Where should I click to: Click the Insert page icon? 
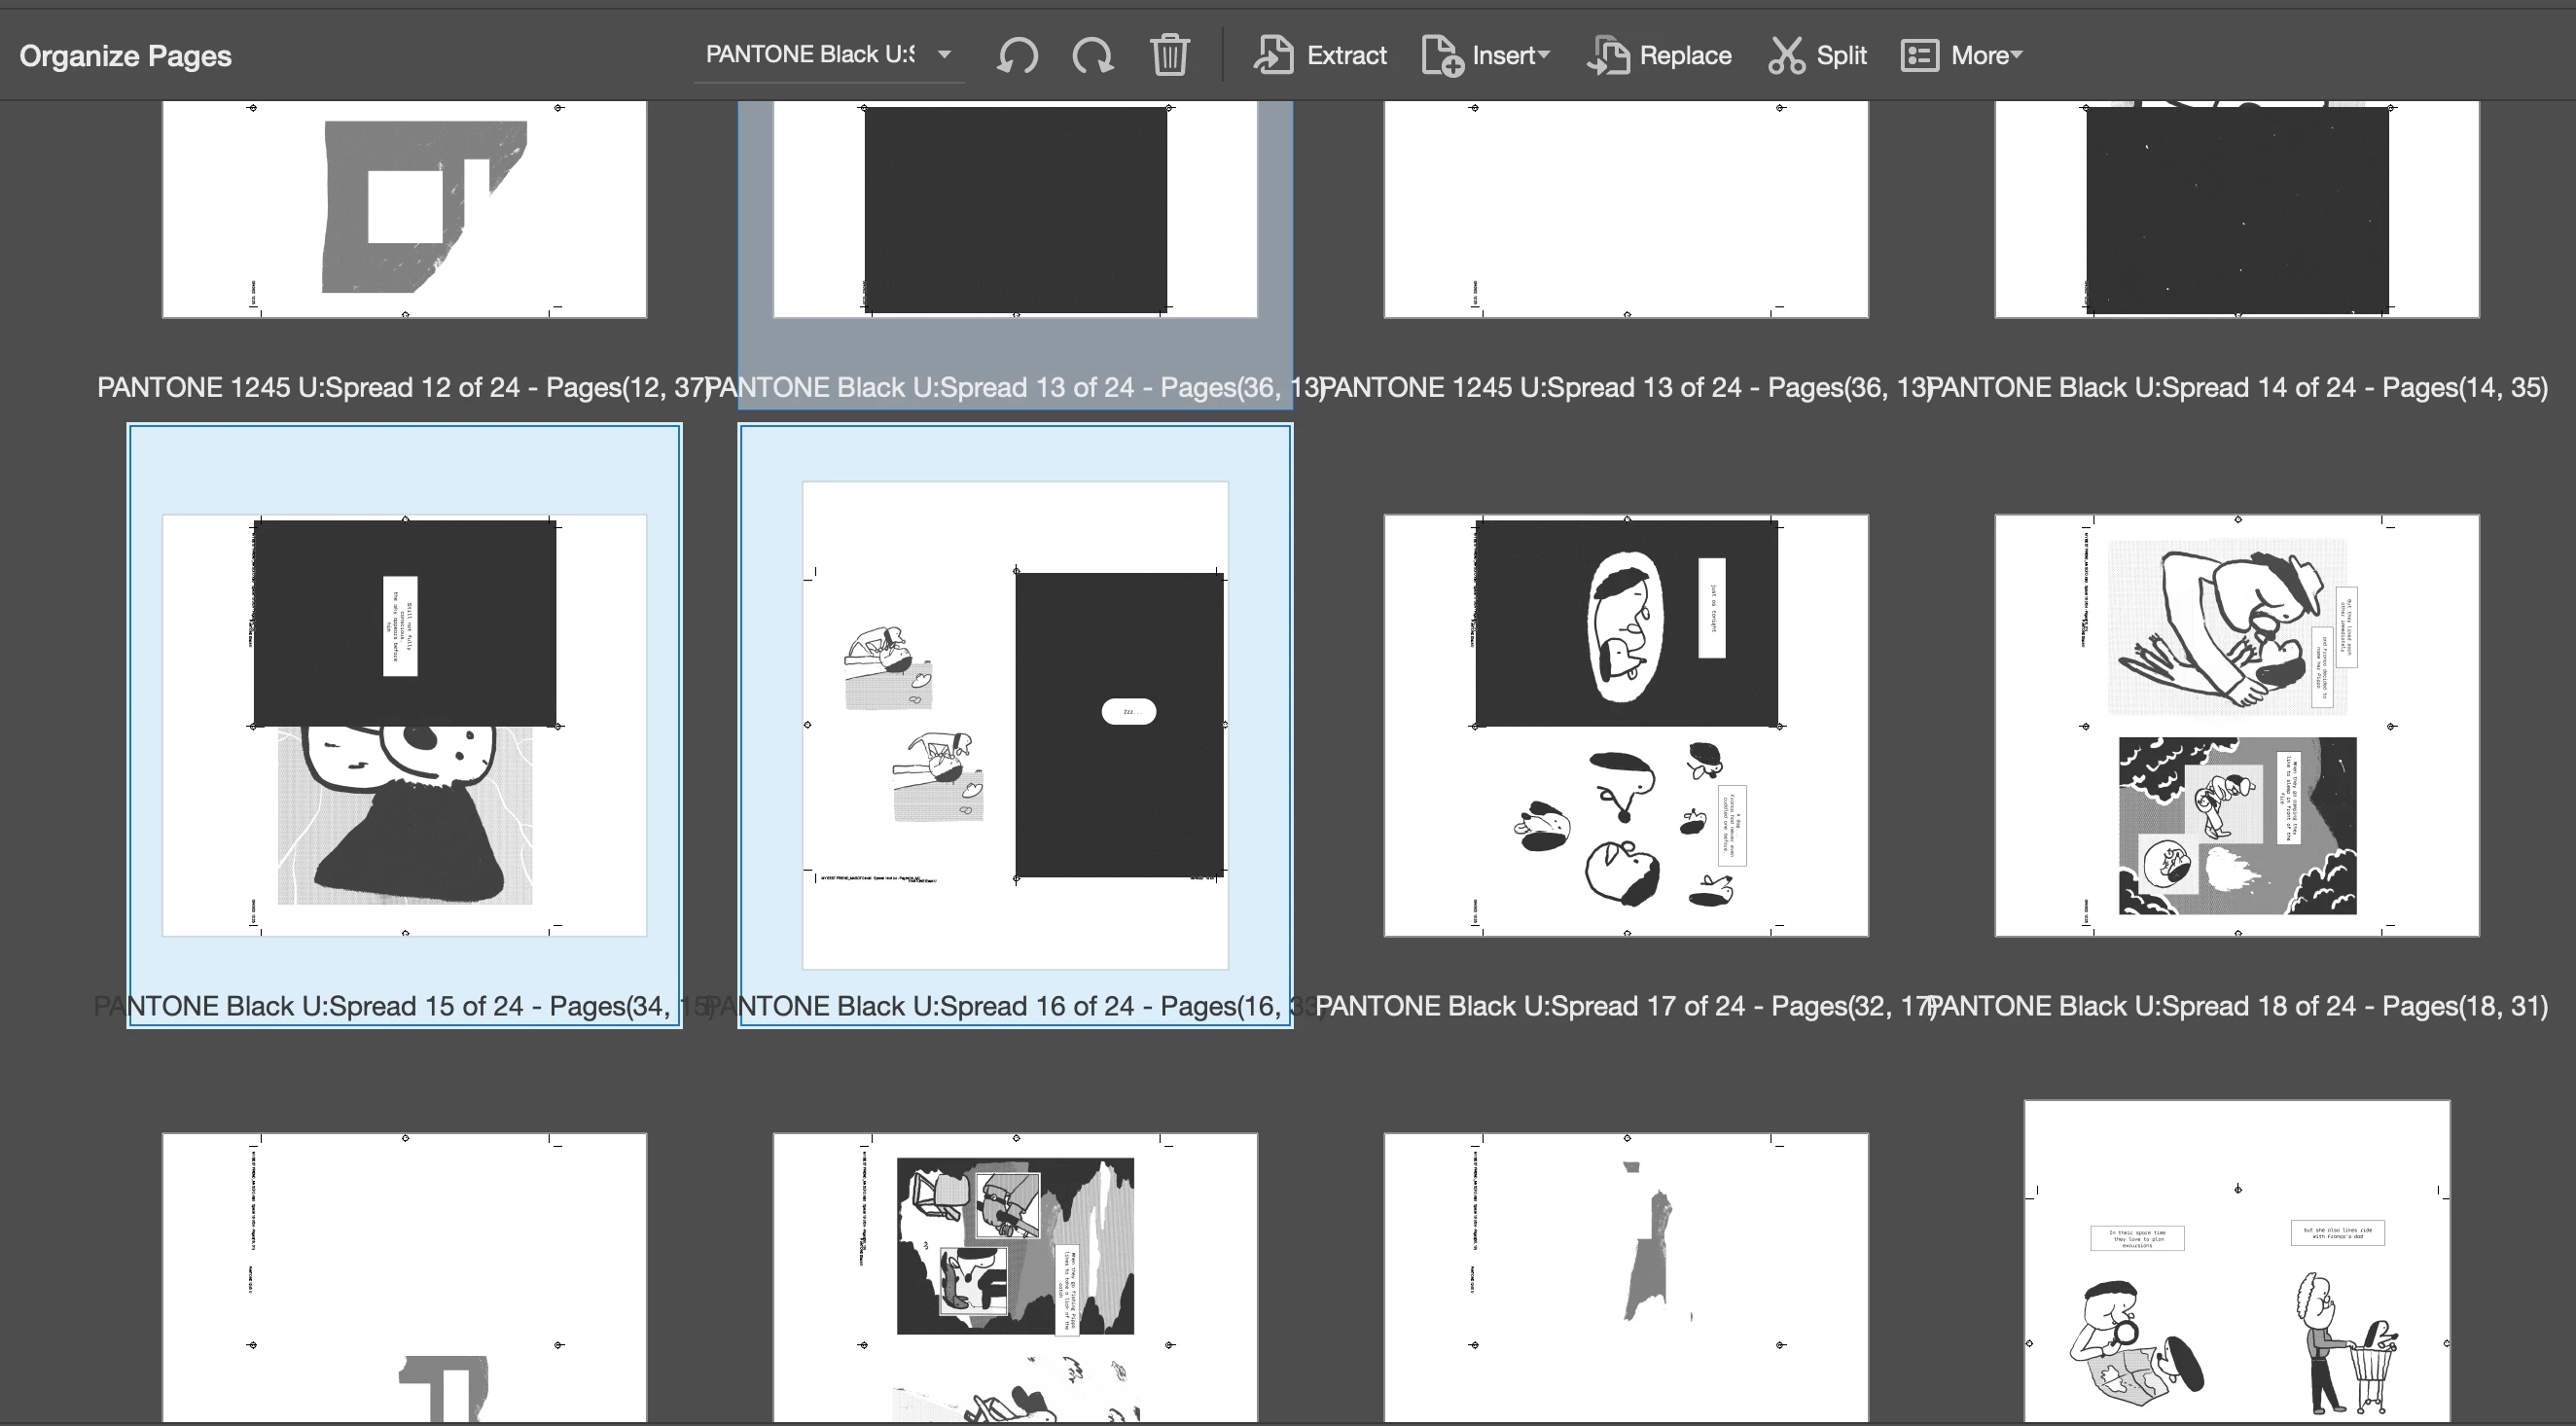click(1442, 55)
